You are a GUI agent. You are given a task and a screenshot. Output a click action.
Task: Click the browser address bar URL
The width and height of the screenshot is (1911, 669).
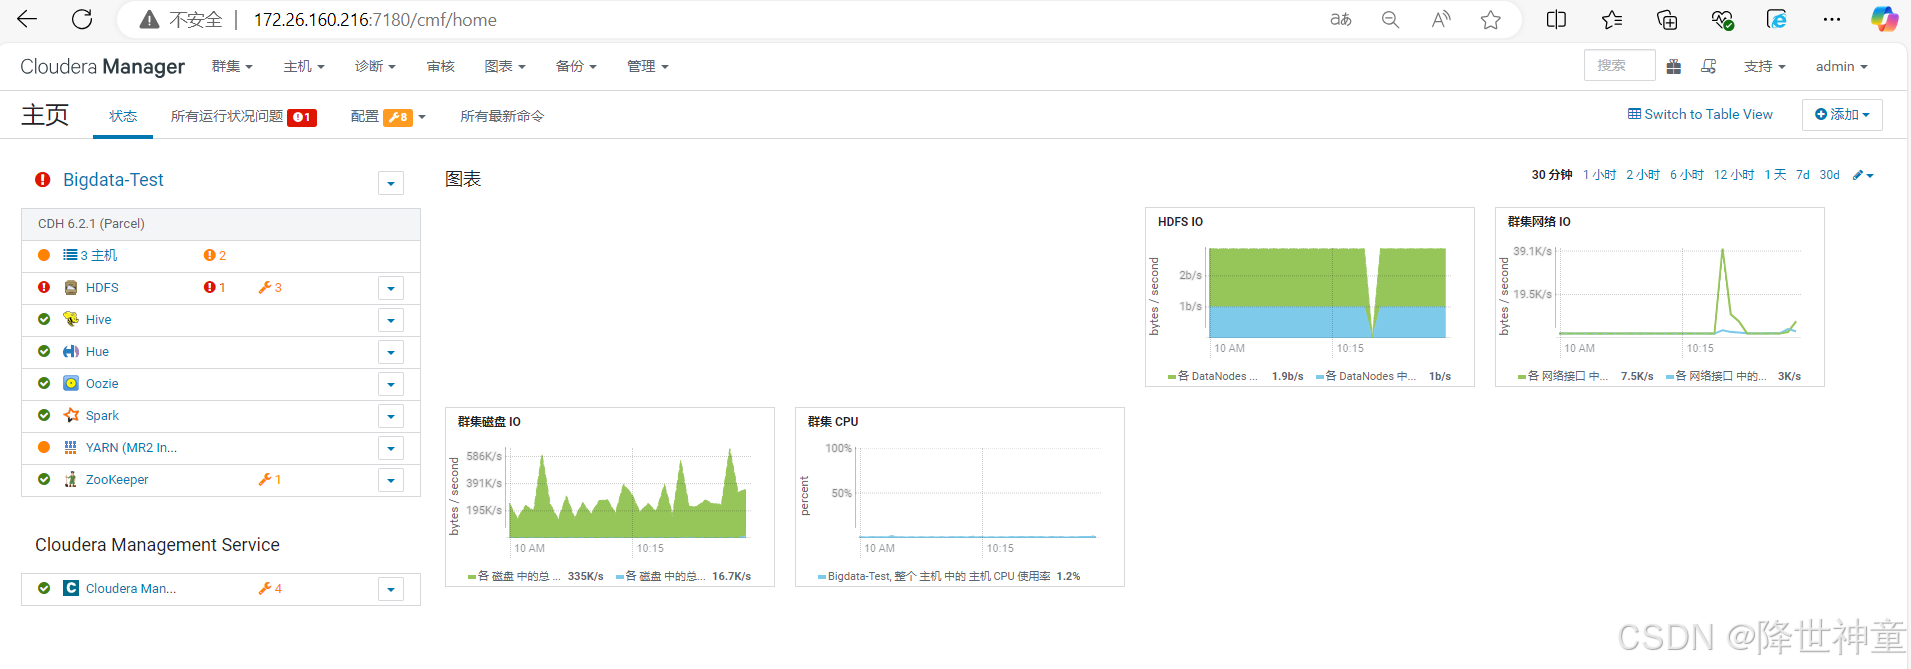[x=375, y=20]
